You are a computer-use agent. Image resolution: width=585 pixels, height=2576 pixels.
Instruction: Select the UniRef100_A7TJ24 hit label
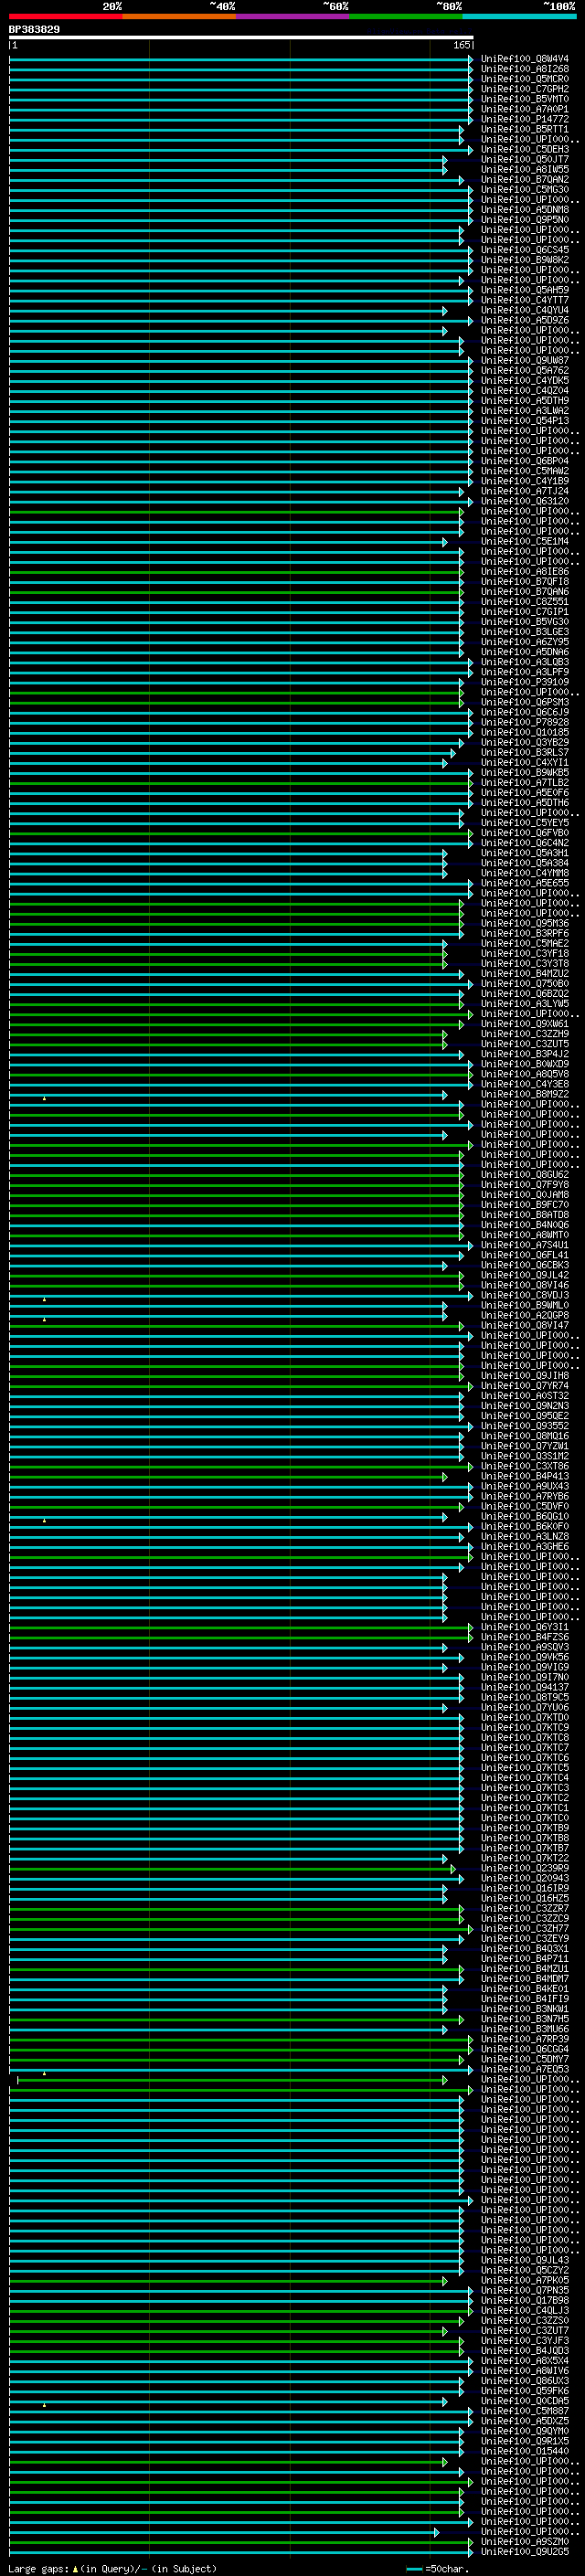(524, 491)
